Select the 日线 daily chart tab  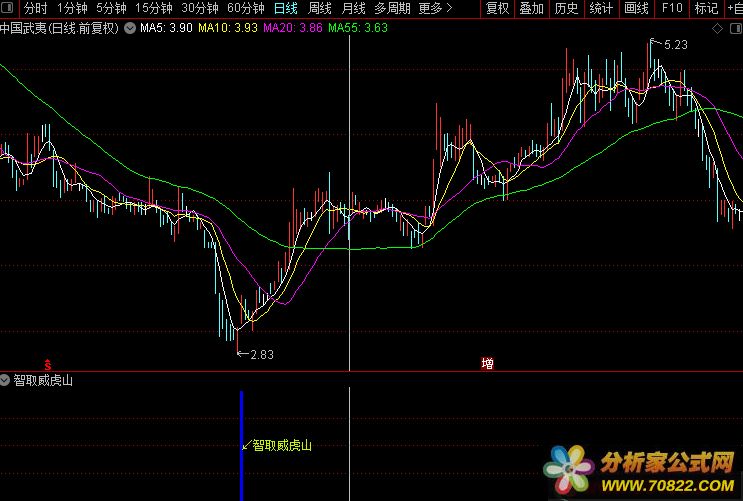point(286,8)
